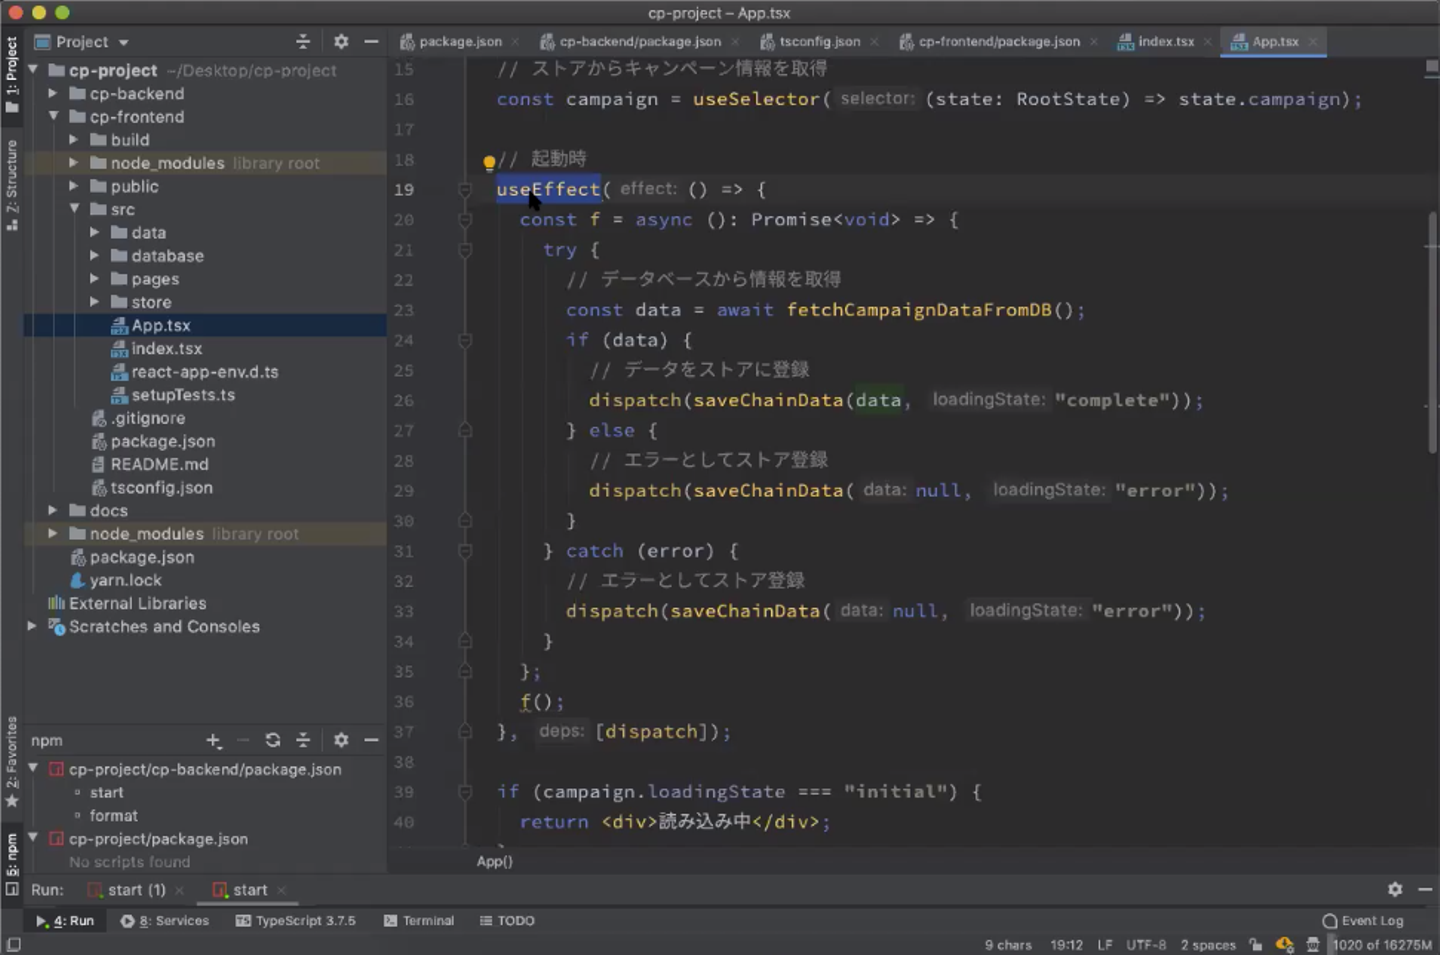Open Run panel settings gear icon
Screen dimensions: 1440x955
pyautogui.click(x=1395, y=889)
